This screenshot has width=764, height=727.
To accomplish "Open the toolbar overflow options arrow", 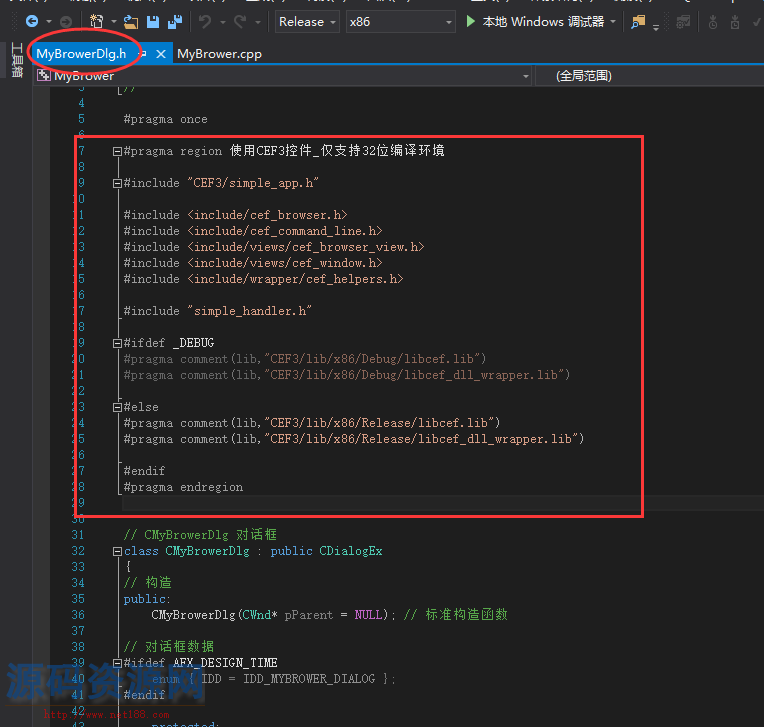I will [656, 27].
